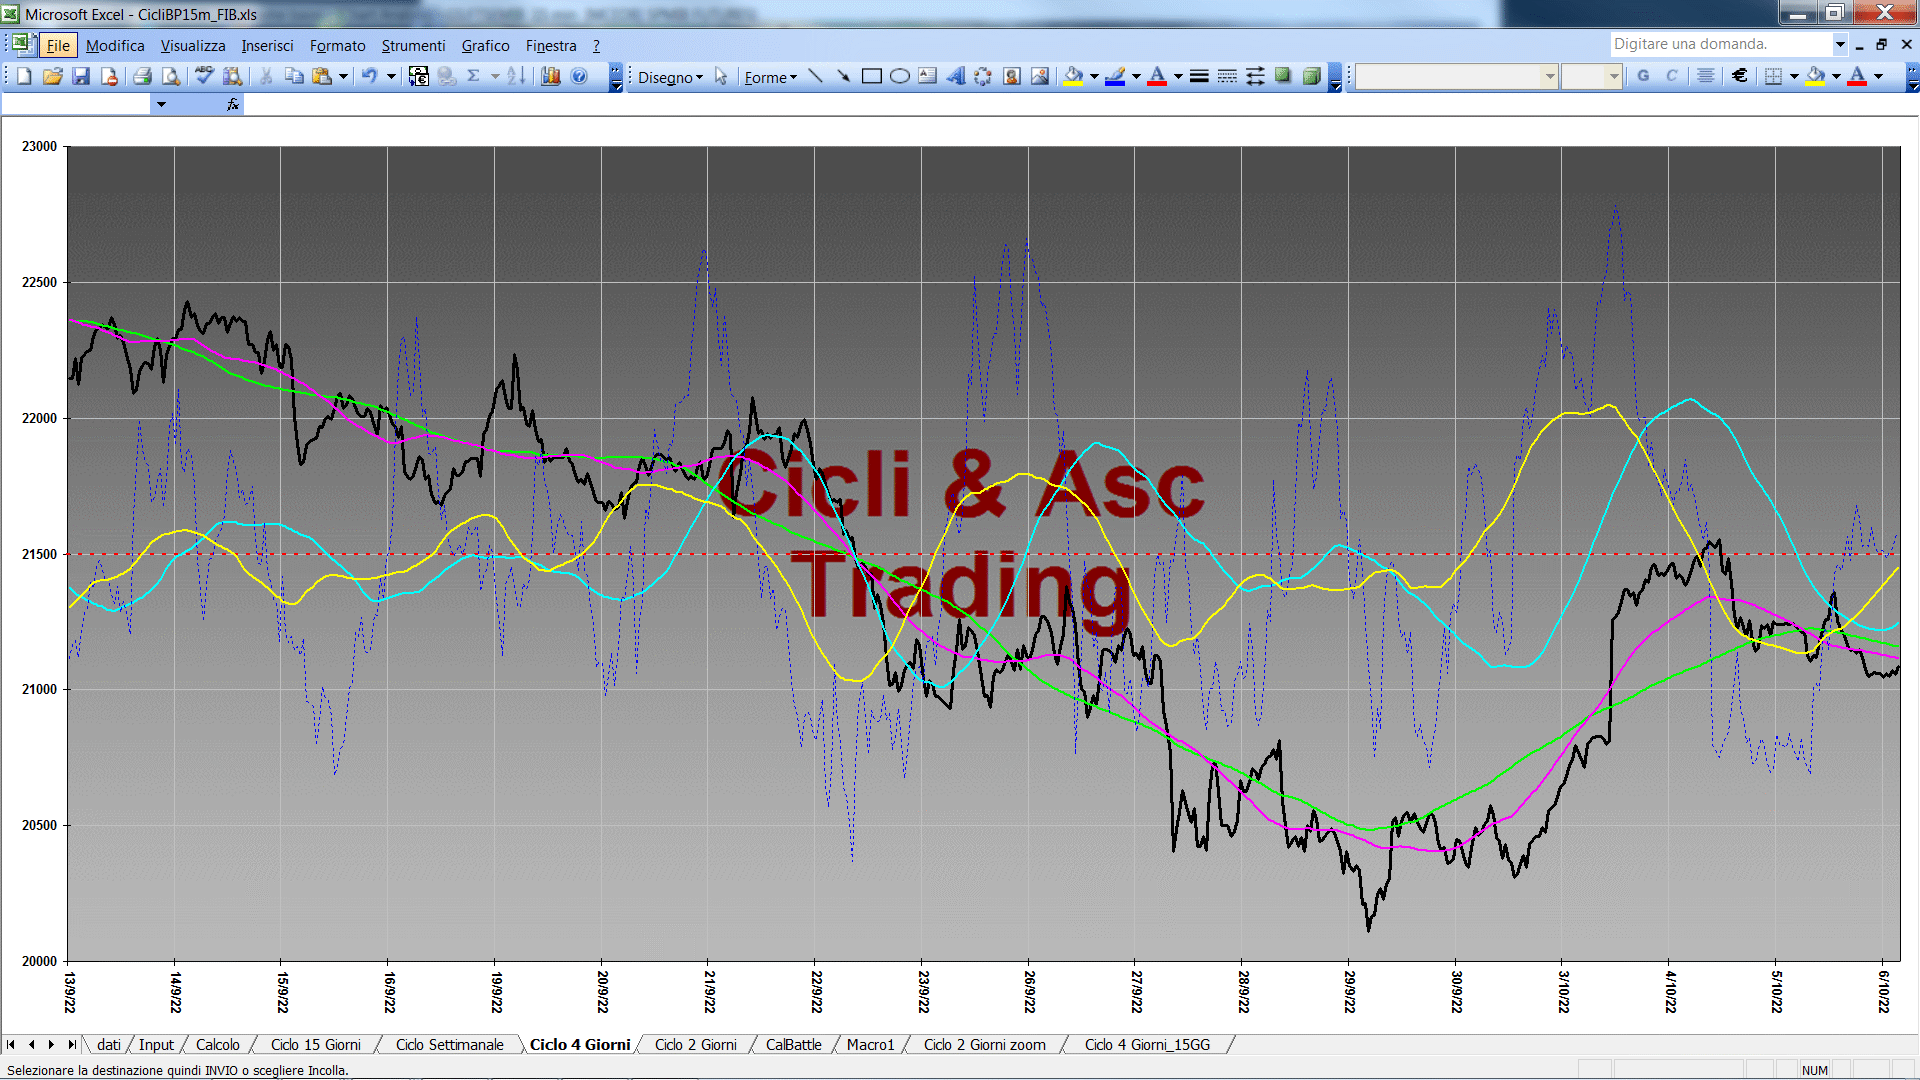Click the drawing fill color bucket
Image resolution: width=1920 pixels, height=1080 pixels.
click(1074, 76)
